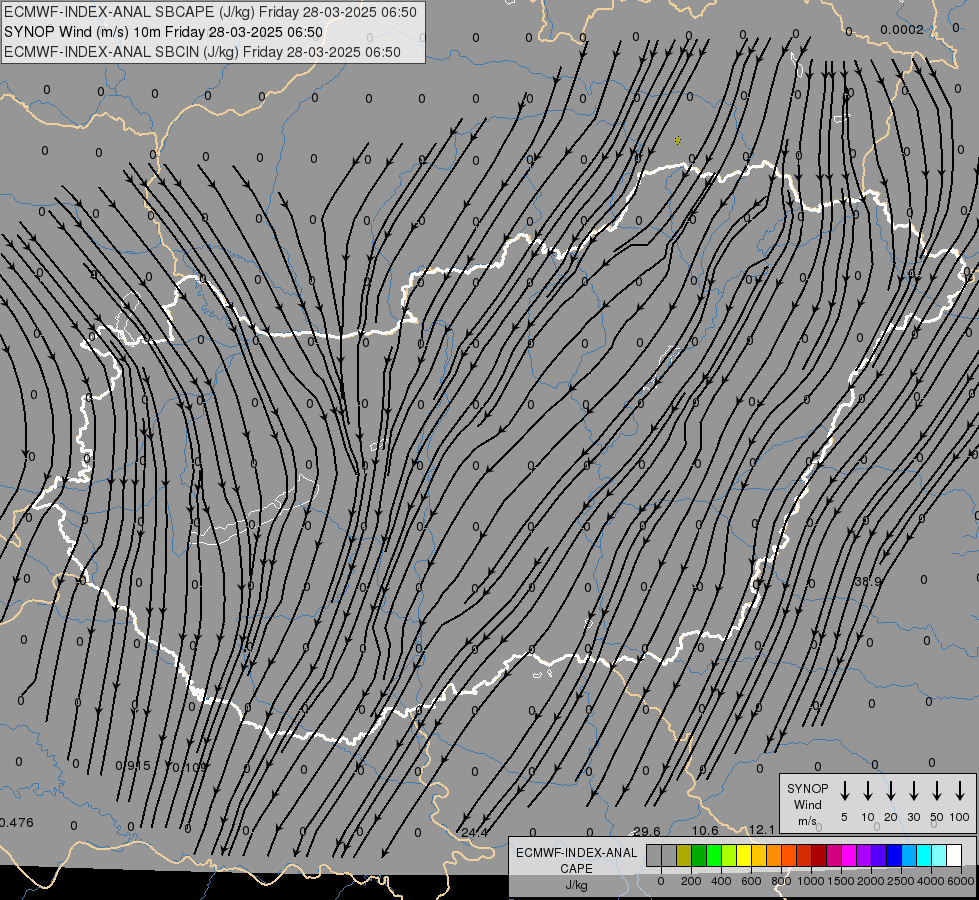The height and width of the screenshot is (900, 979).
Task: Click the 0.915 value on the map
Action: click(x=133, y=765)
